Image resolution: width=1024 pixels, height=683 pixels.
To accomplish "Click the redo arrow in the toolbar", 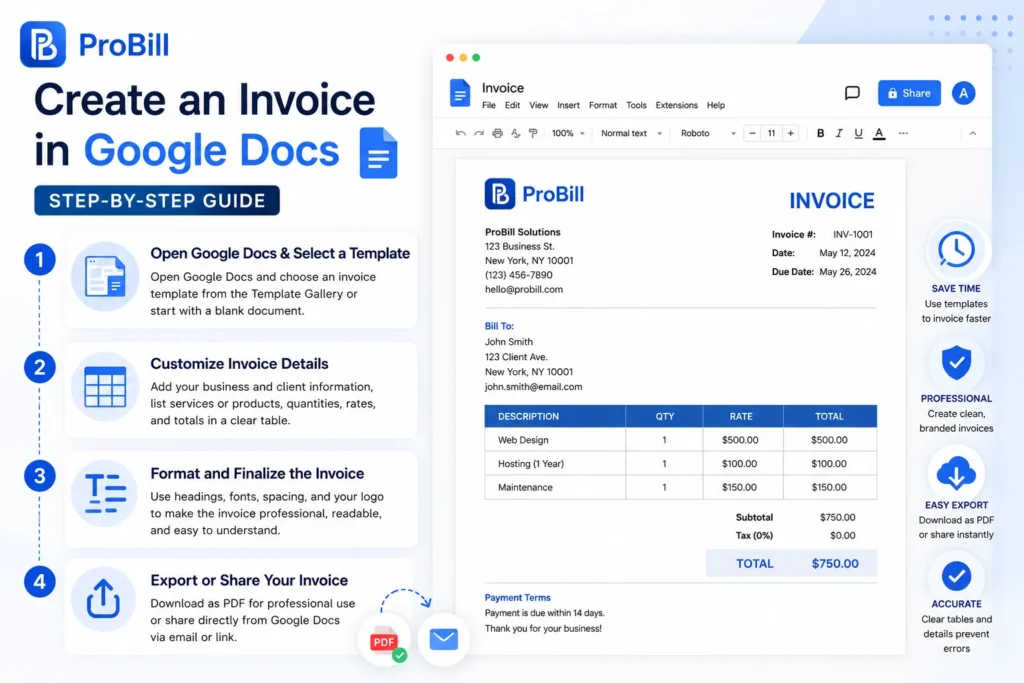I will tap(479, 133).
